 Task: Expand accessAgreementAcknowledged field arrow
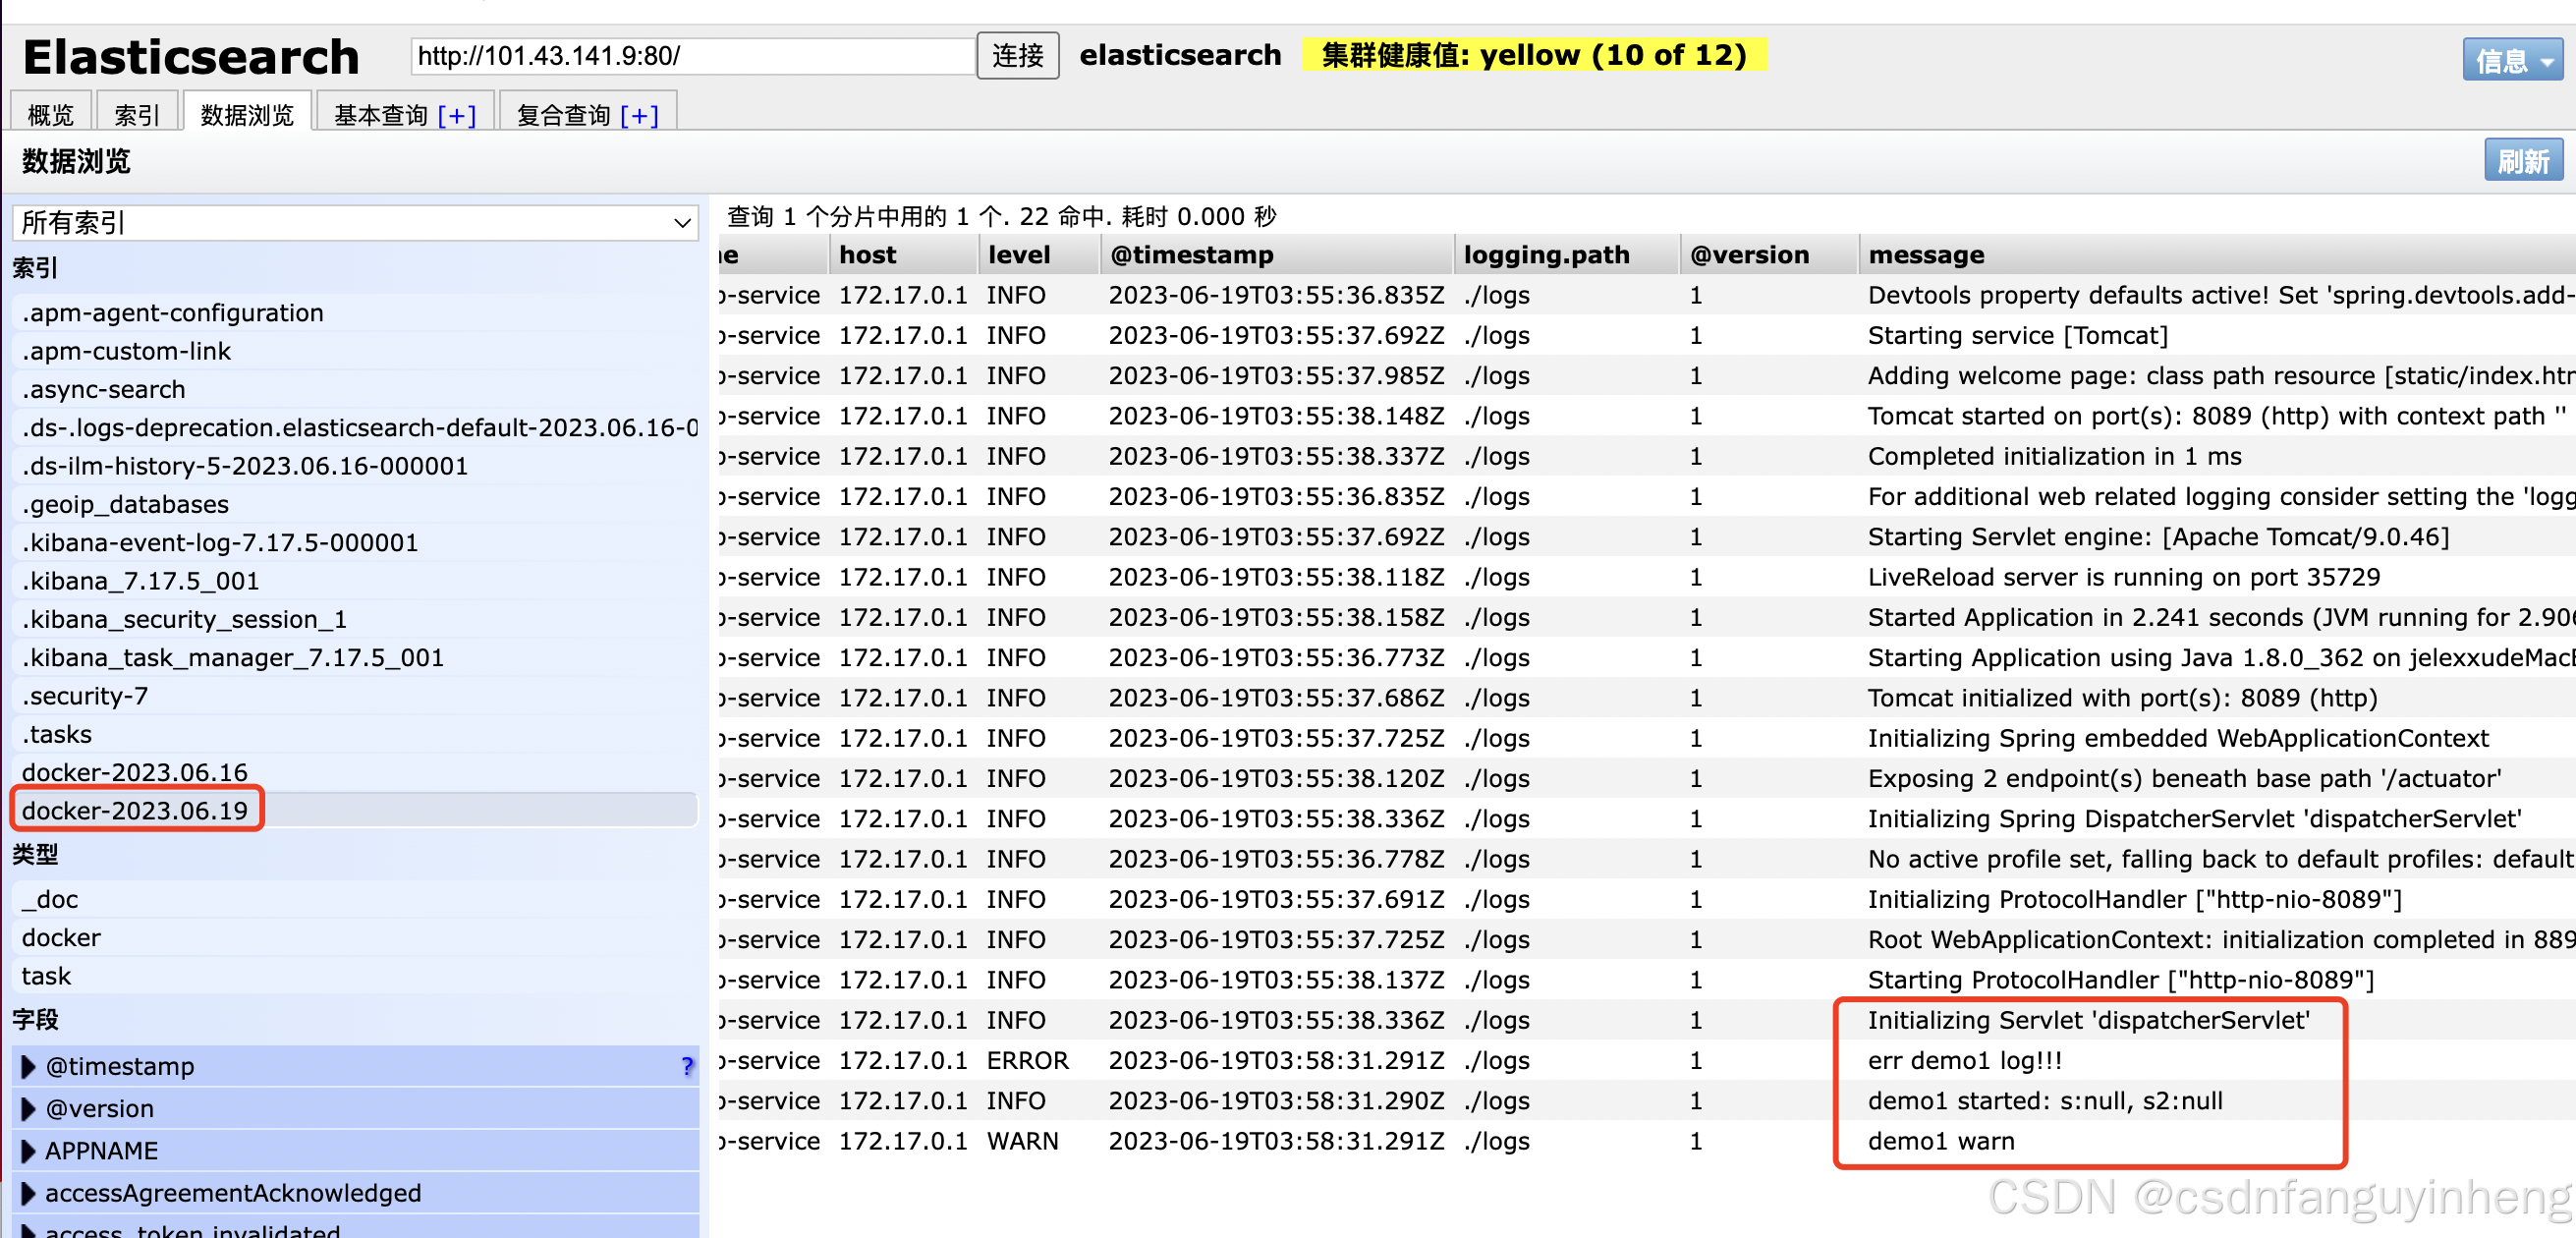[x=28, y=1192]
